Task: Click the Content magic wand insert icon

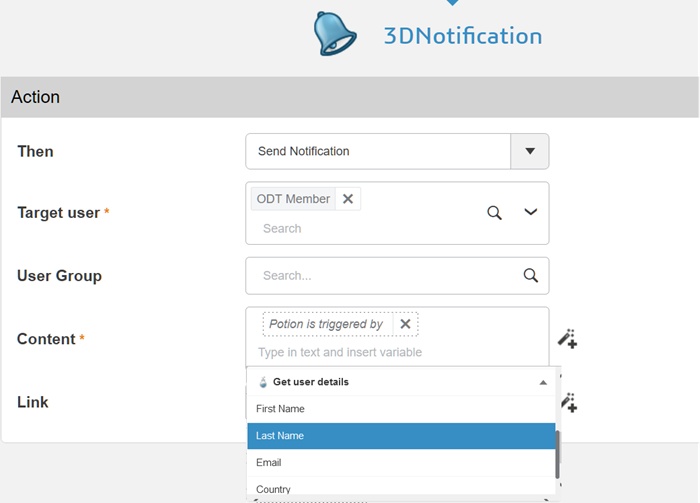Action: 567,339
